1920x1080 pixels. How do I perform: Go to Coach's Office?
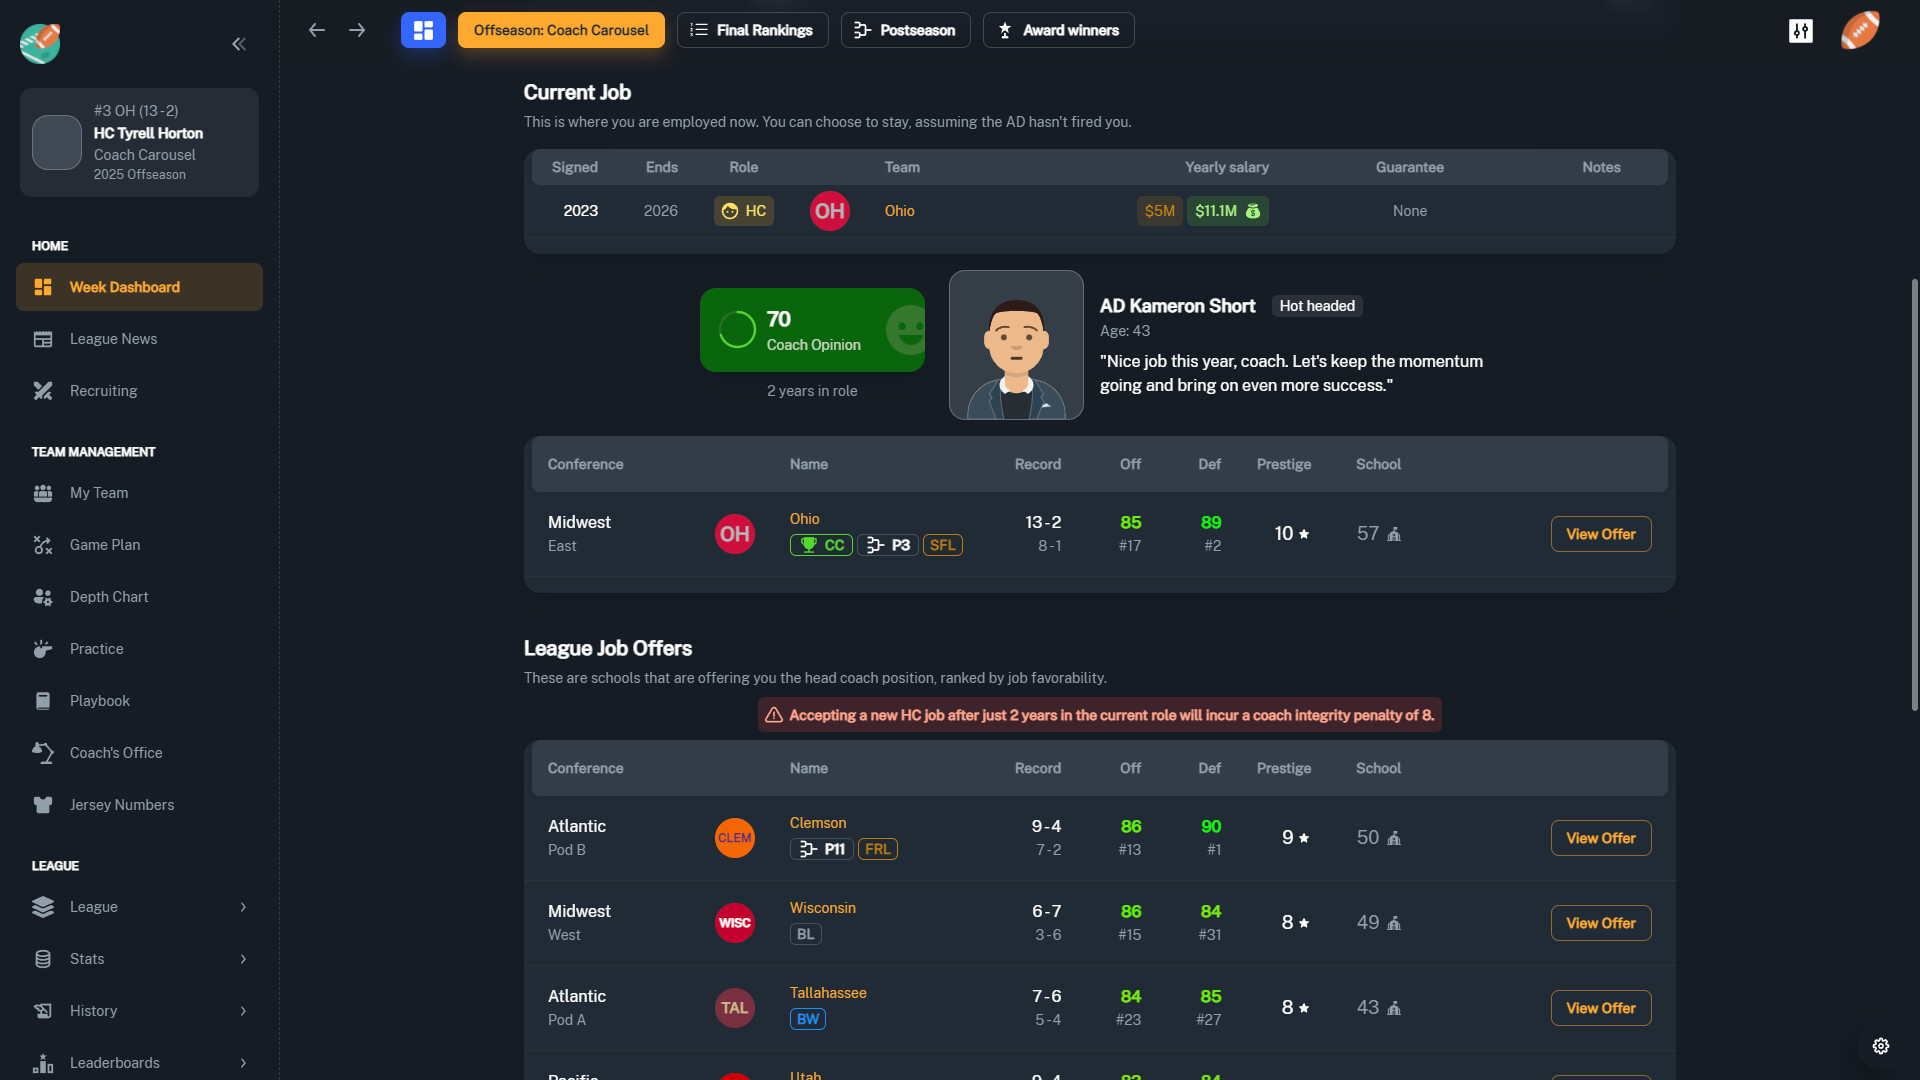[x=115, y=752]
